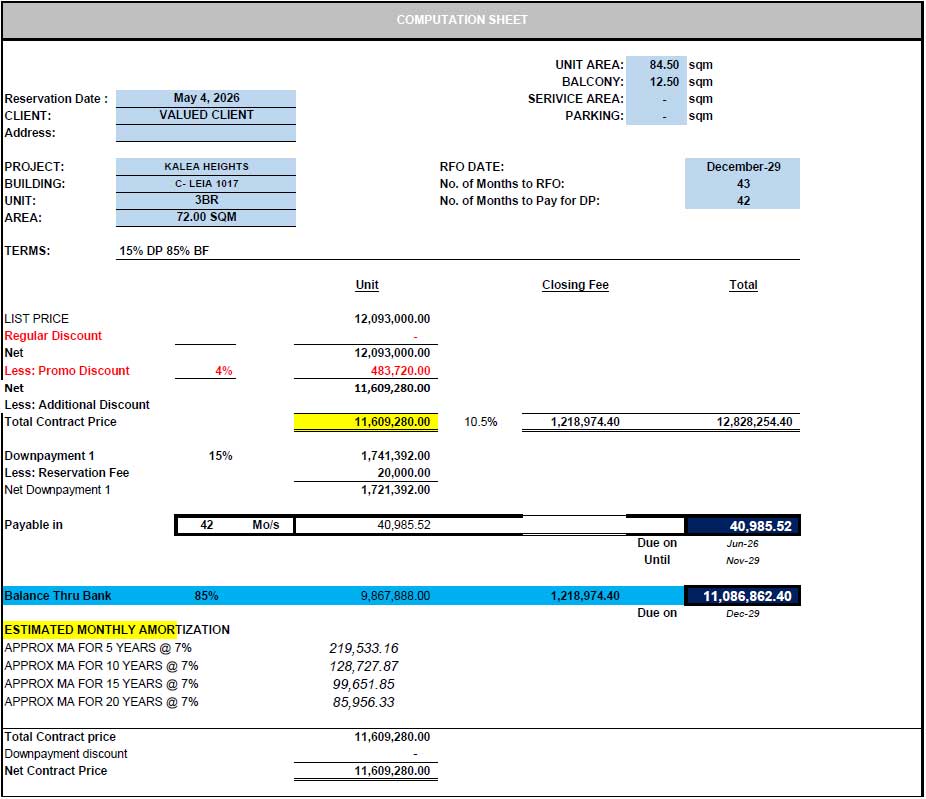This screenshot has width=926, height=799.
Task: Click the 42 Mo/s payable term cell
Action: coord(234,525)
